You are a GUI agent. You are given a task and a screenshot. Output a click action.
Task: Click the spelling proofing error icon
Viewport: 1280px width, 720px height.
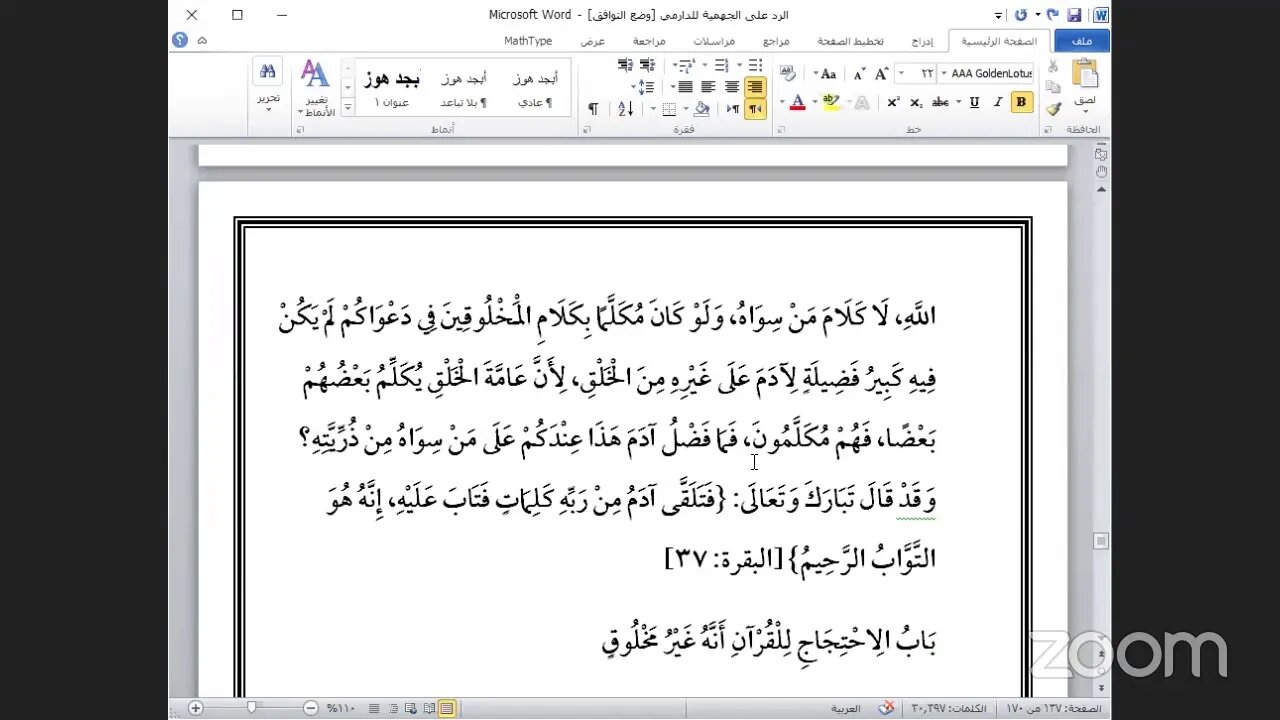886,708
